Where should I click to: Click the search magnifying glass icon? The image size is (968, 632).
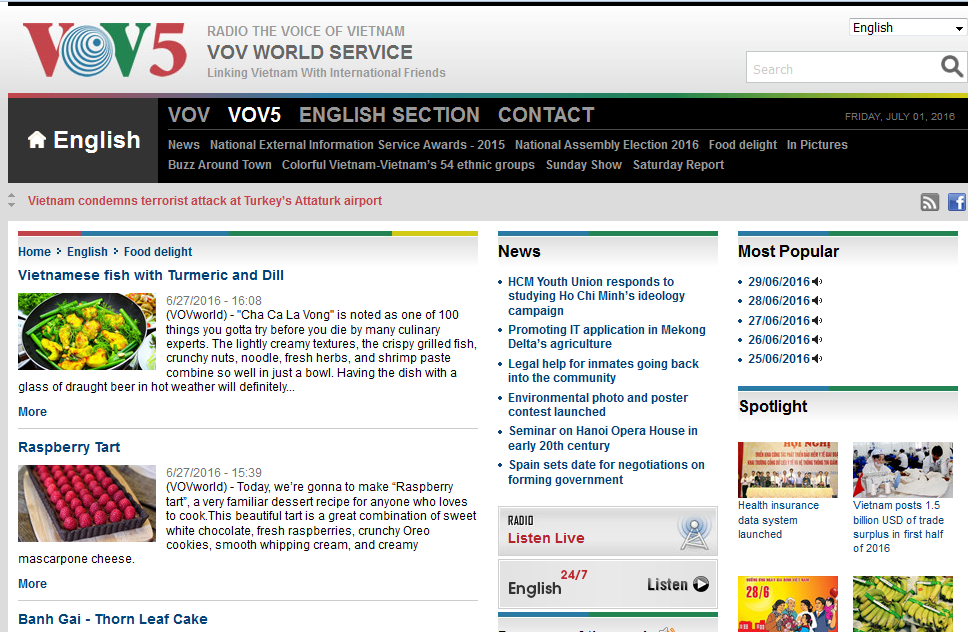(951, 67)
